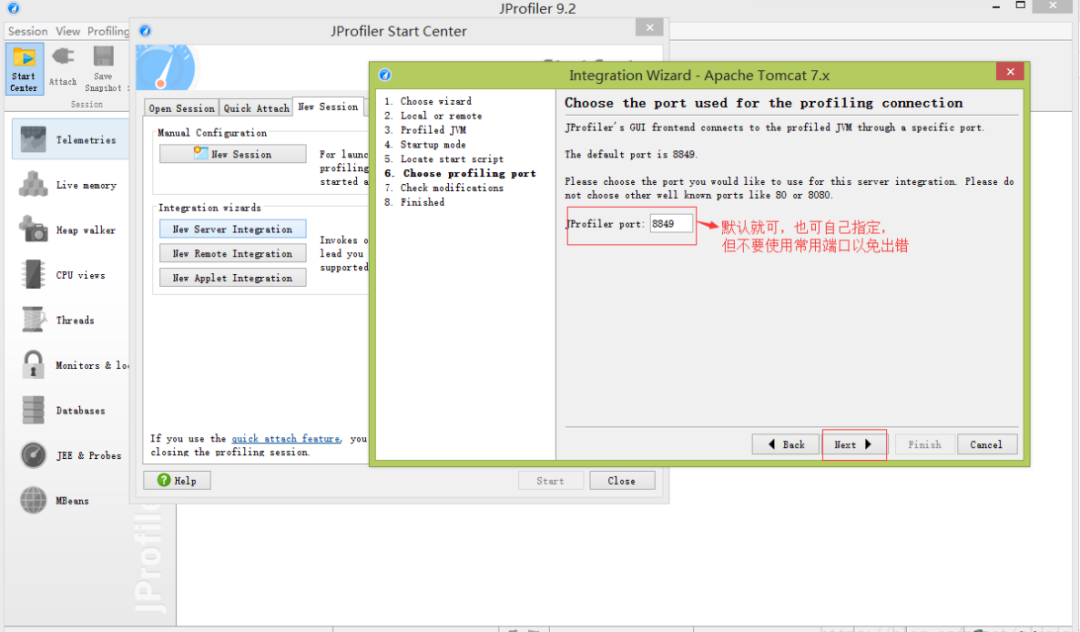Click wizard step 3 Profiled JVM
The image size is (1080, 632).
[425, 130]
